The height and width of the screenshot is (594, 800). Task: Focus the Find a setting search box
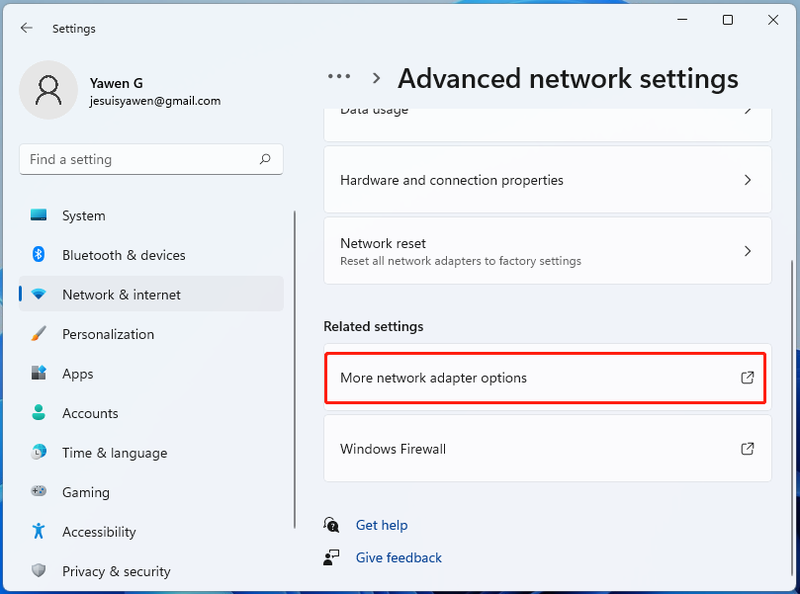pyautogui.click(x=151, y=159)
